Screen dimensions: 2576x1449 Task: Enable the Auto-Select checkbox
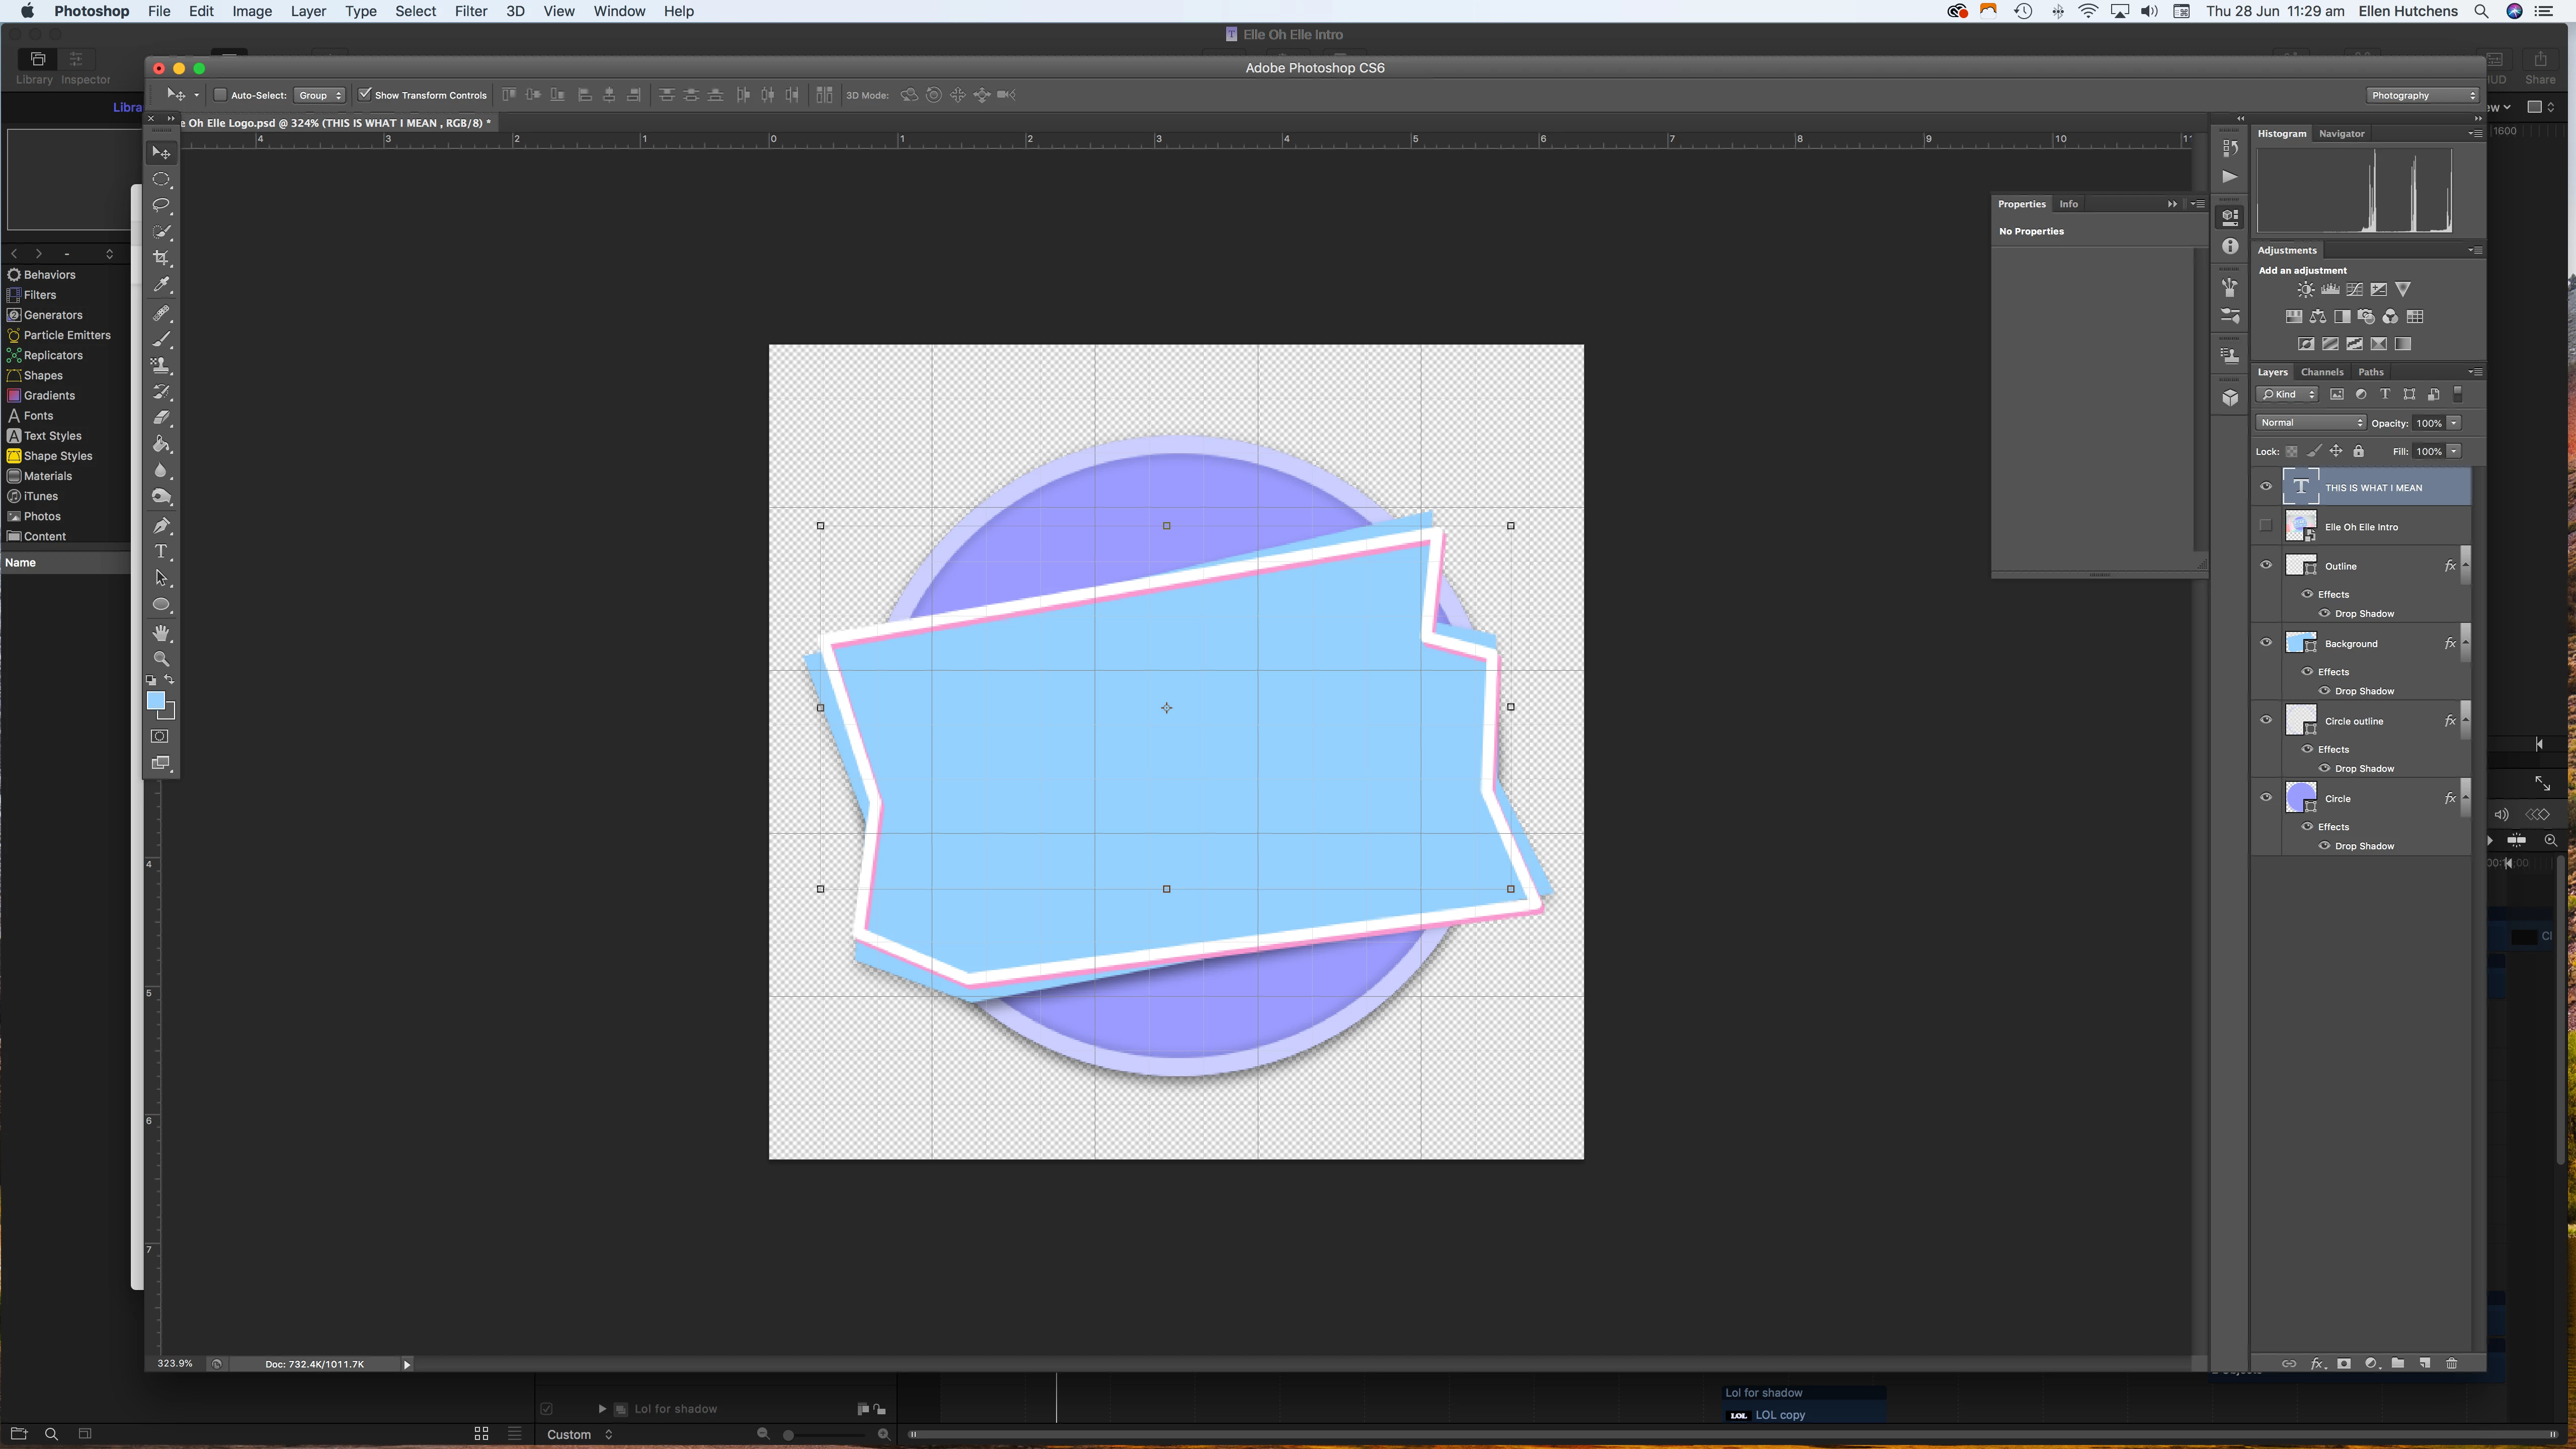point(220,95)
